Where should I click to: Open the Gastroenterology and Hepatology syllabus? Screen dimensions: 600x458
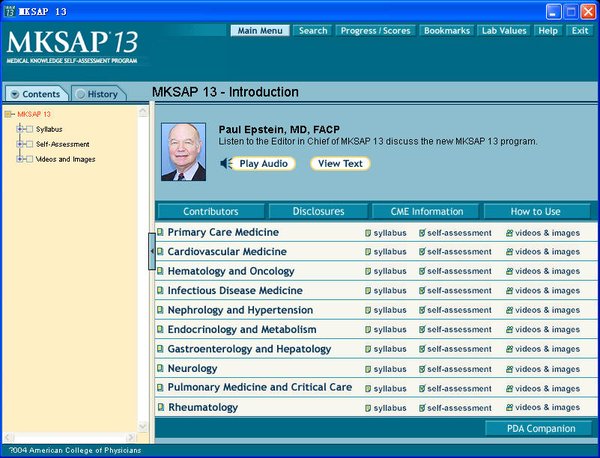[x=386, y=349]
